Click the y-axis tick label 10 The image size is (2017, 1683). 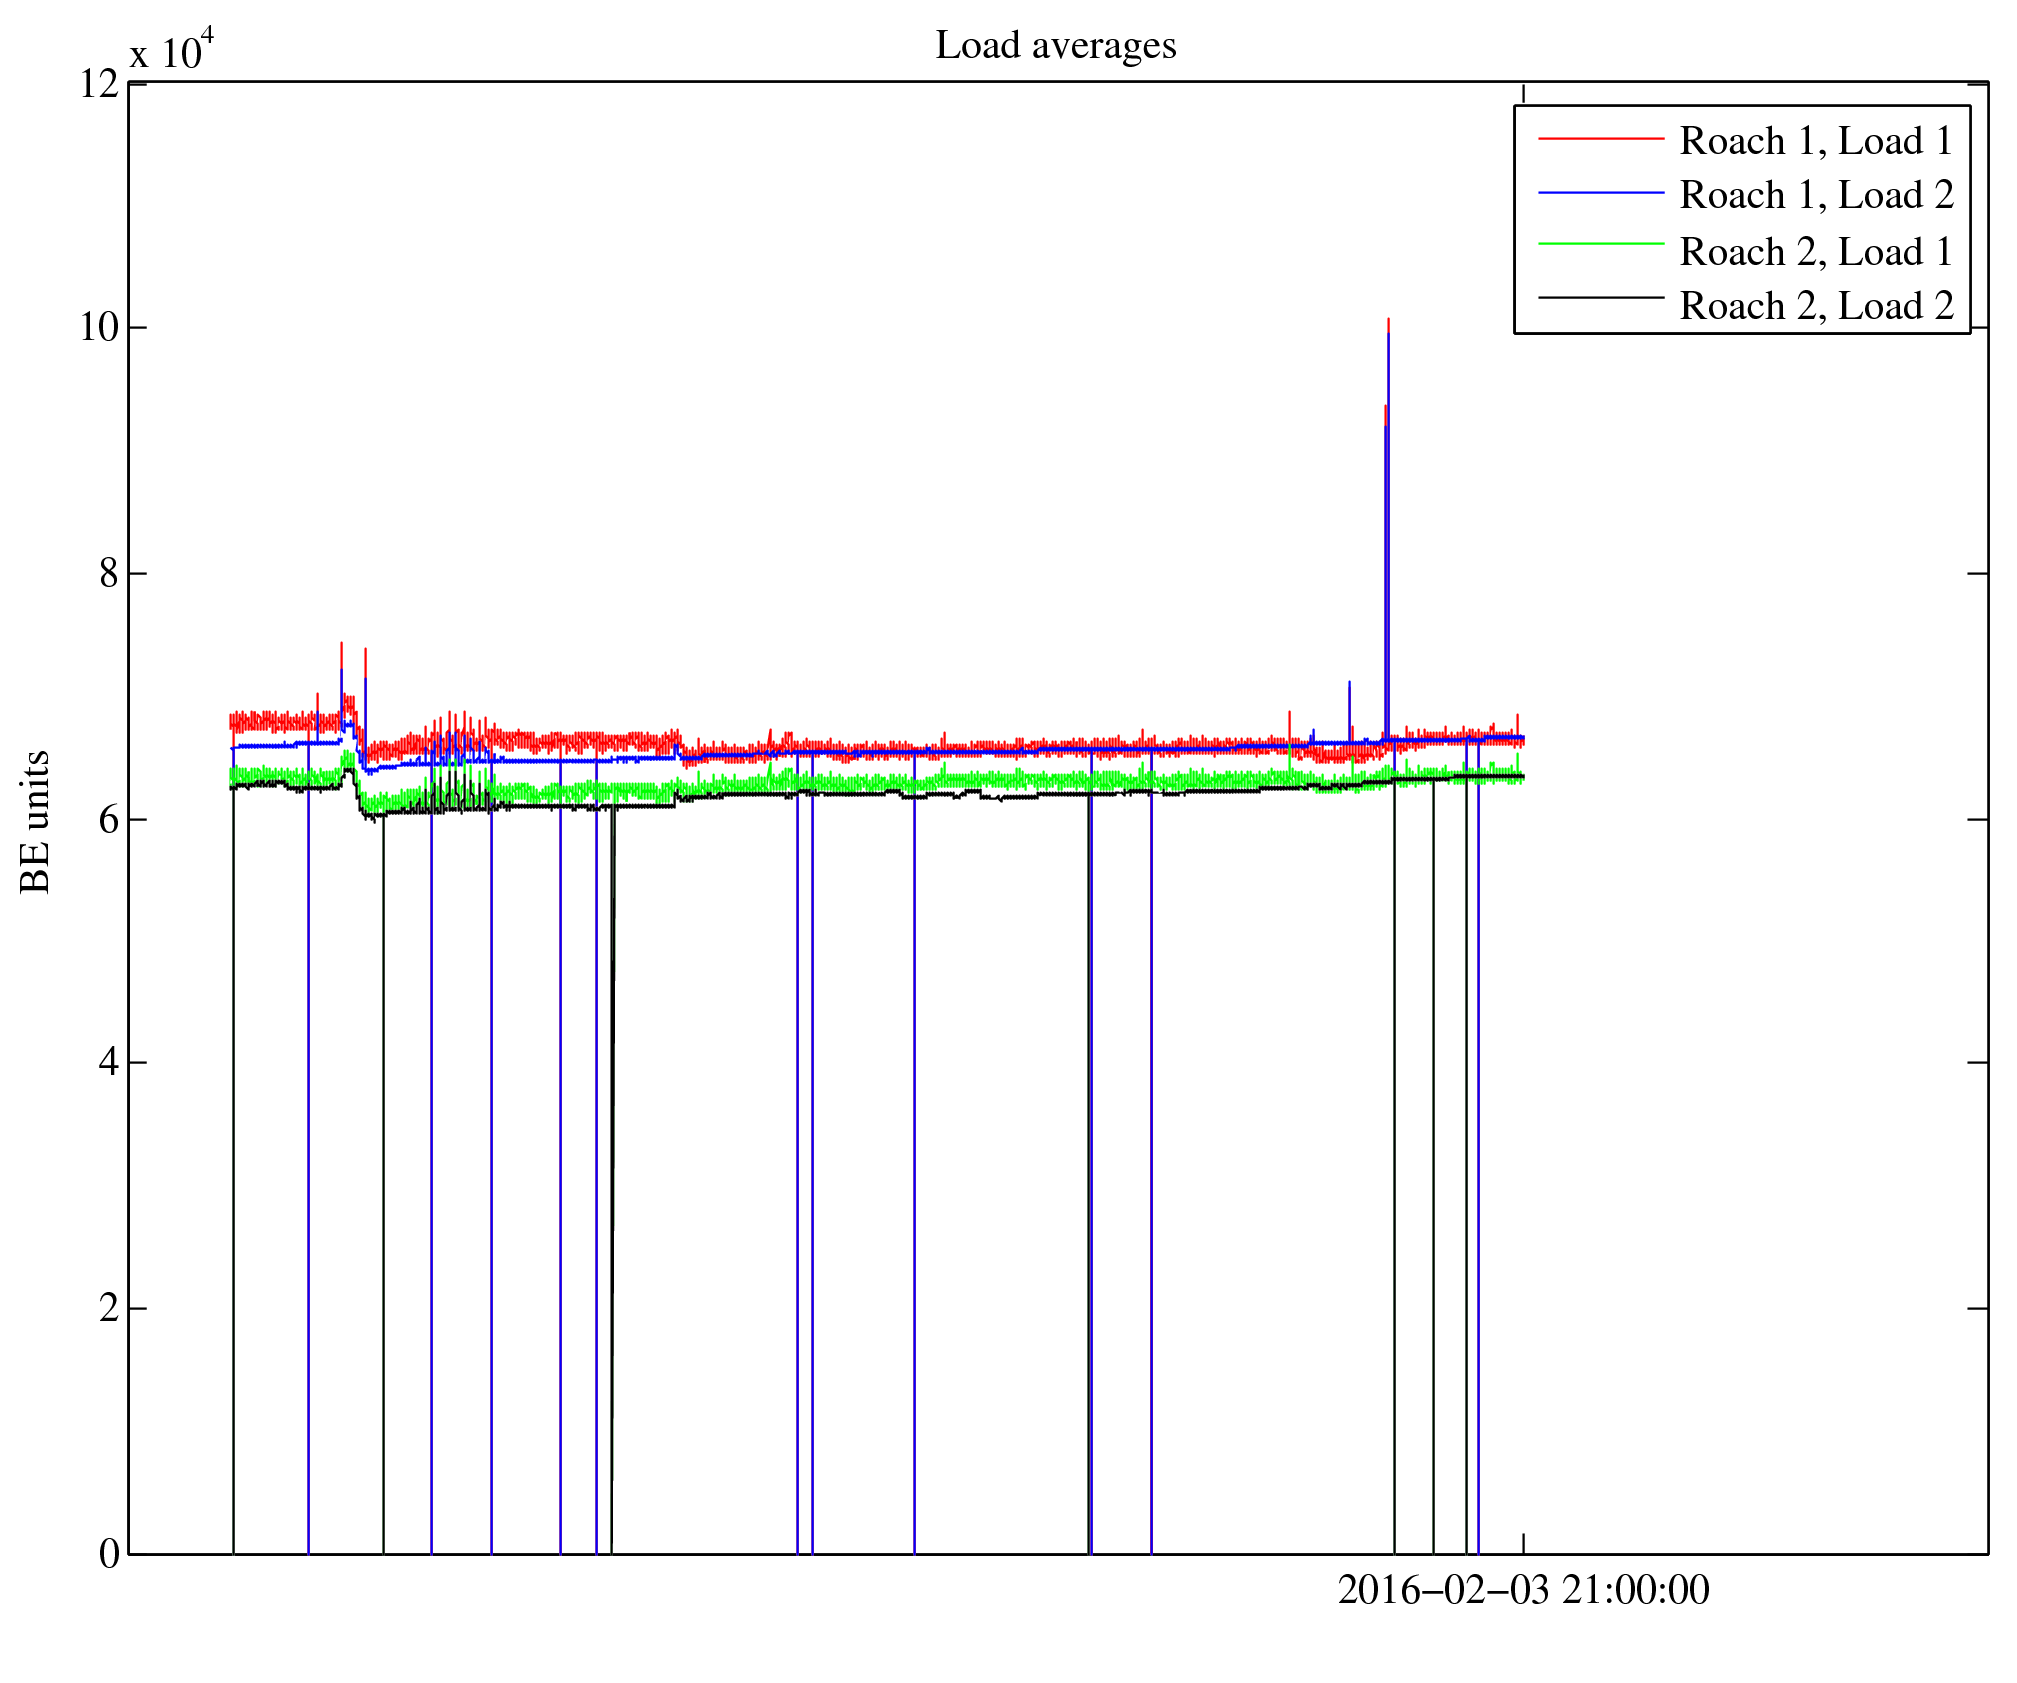click(x=99, y=328)
